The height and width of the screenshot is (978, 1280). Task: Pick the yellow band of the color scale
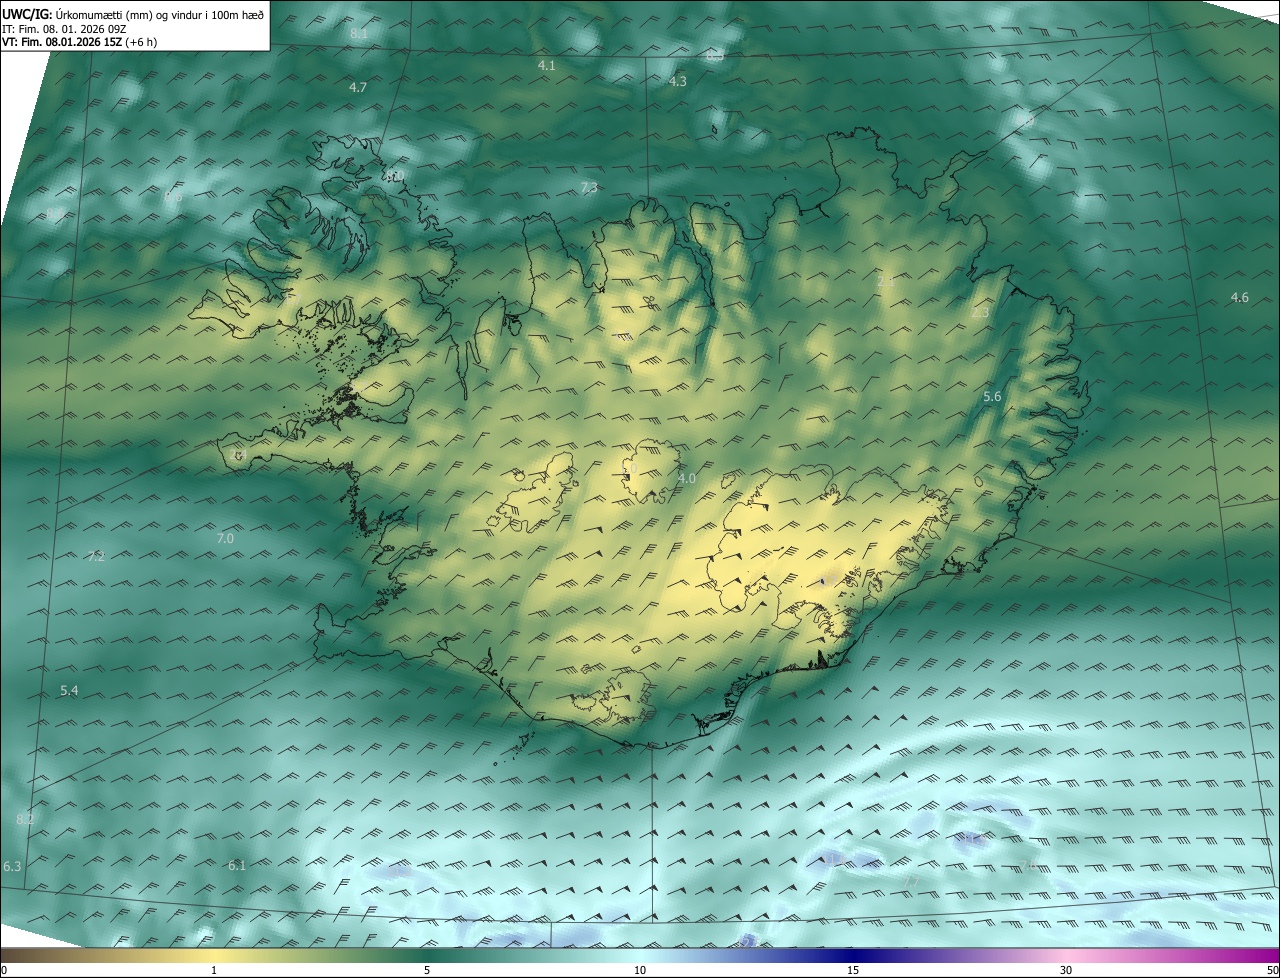pyautogui.click(x=214, y=955)
